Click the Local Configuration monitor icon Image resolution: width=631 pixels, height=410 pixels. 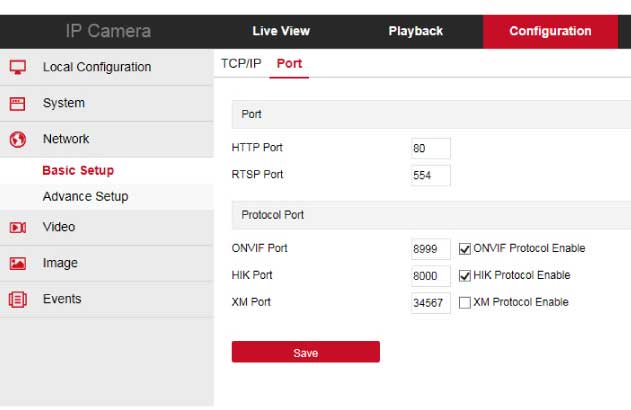[17, 67]
